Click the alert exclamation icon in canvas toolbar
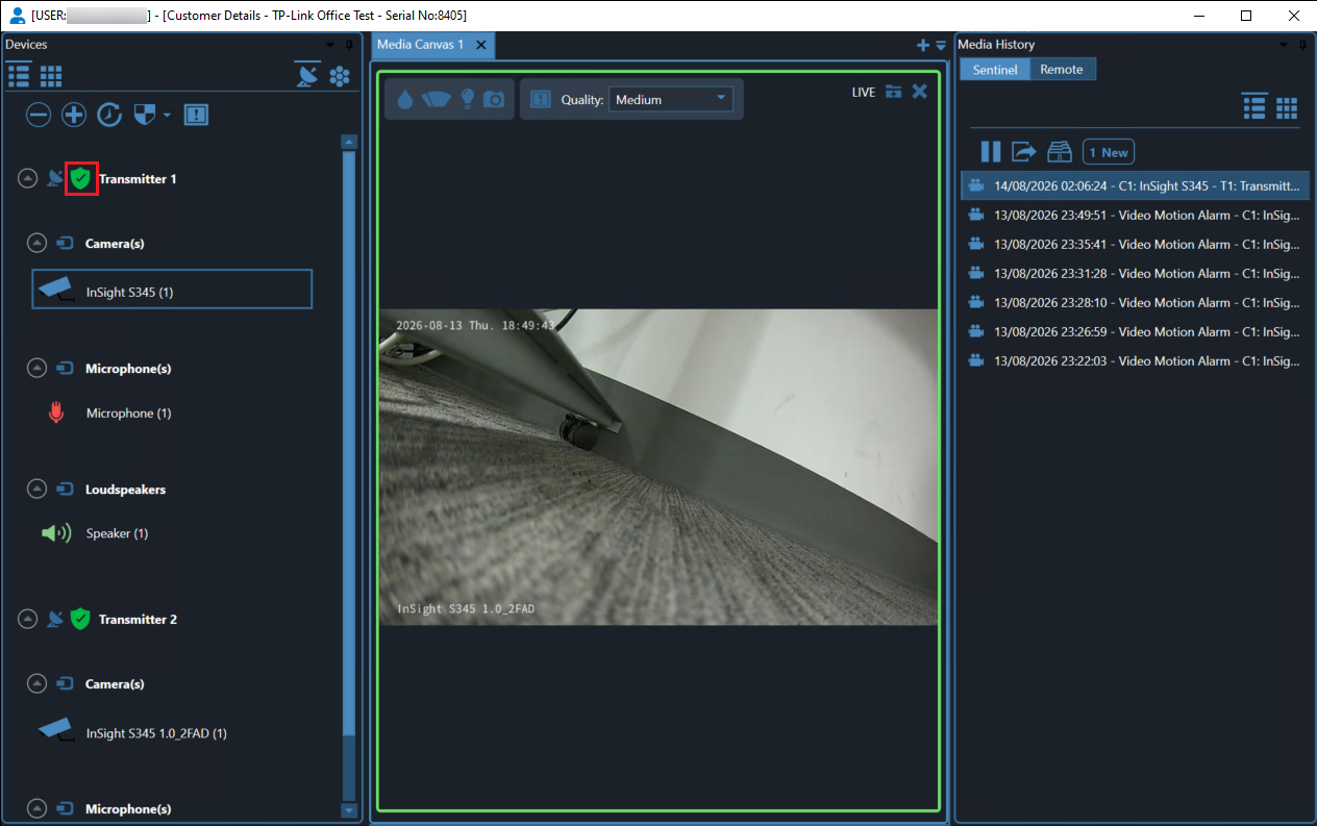 (541, 99)
